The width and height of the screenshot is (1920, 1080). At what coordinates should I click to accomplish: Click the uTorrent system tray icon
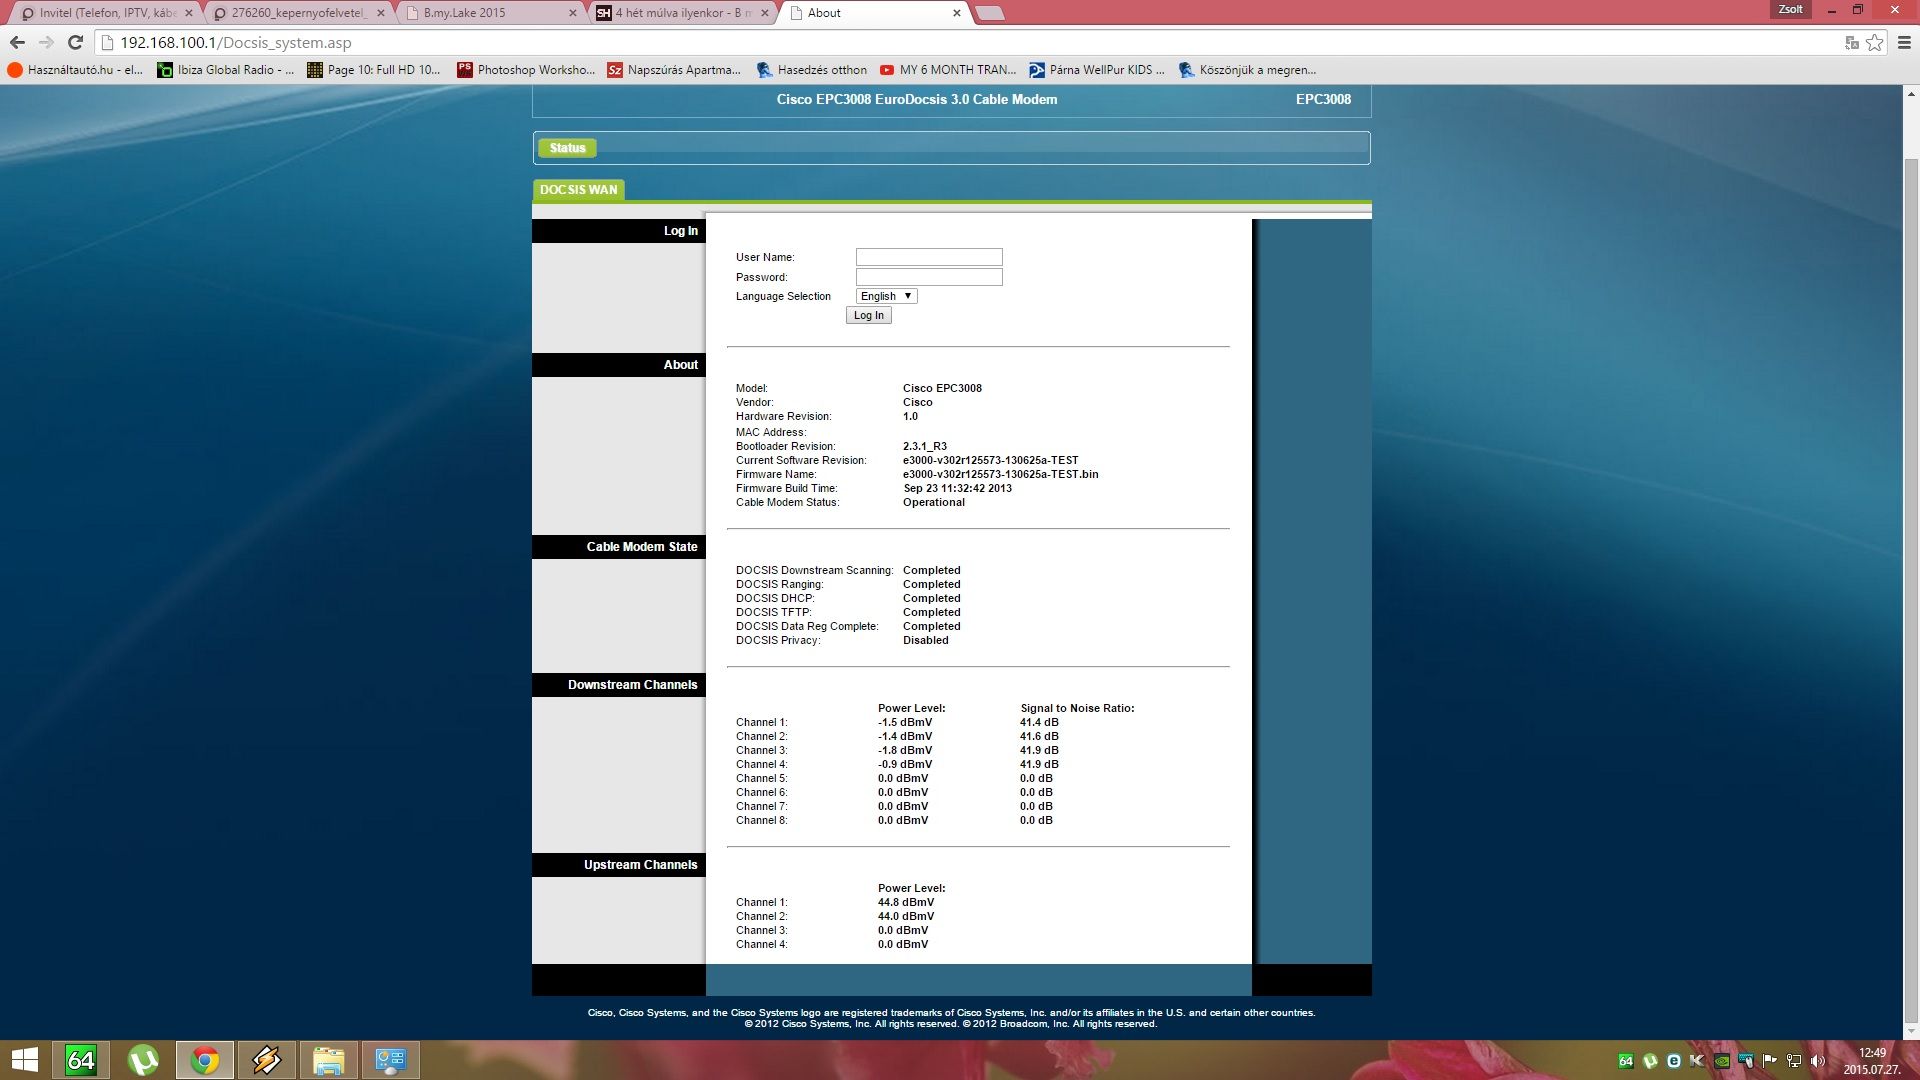(1650, 1061)
